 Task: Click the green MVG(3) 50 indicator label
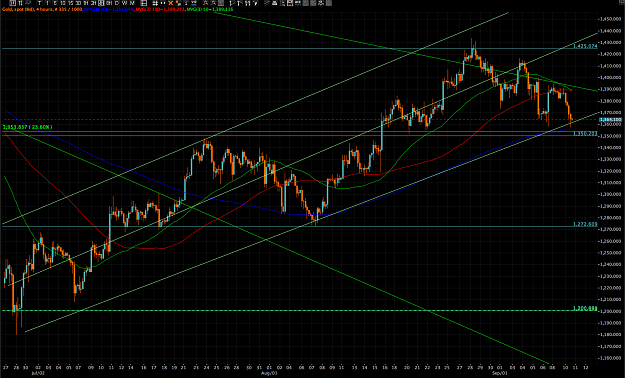[209, 9]
